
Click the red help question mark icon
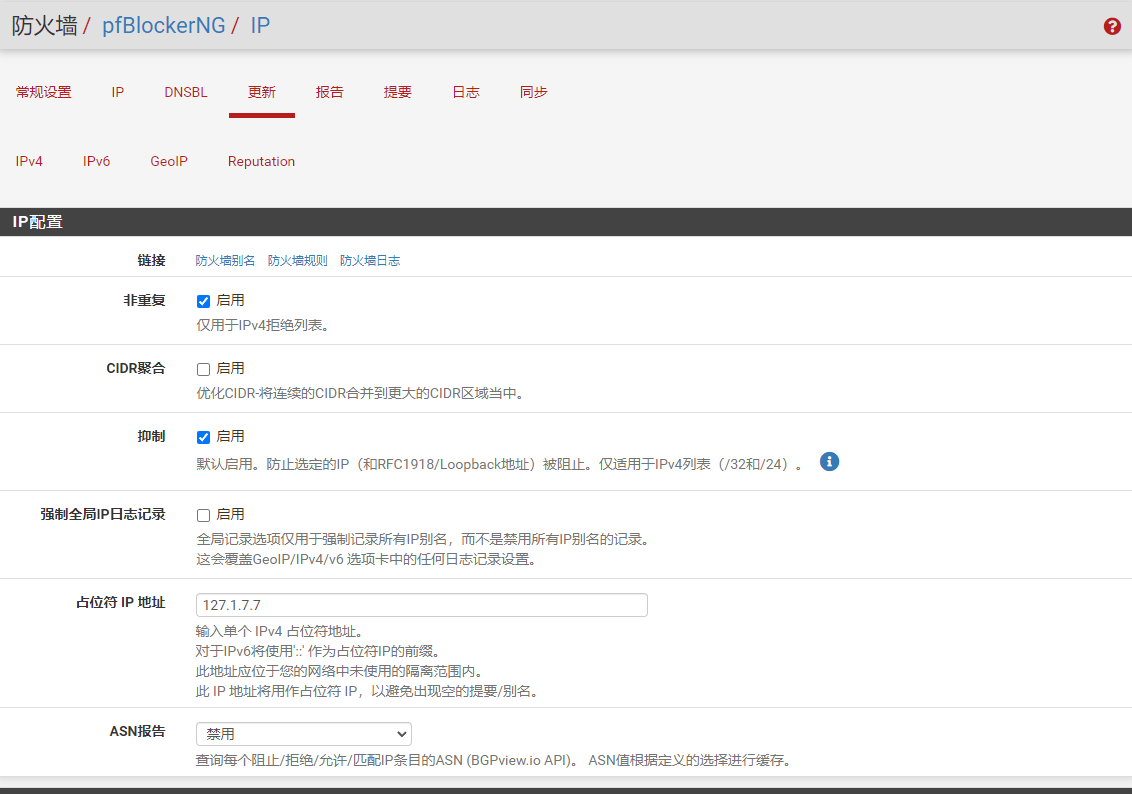click(x=1112, y=27)
